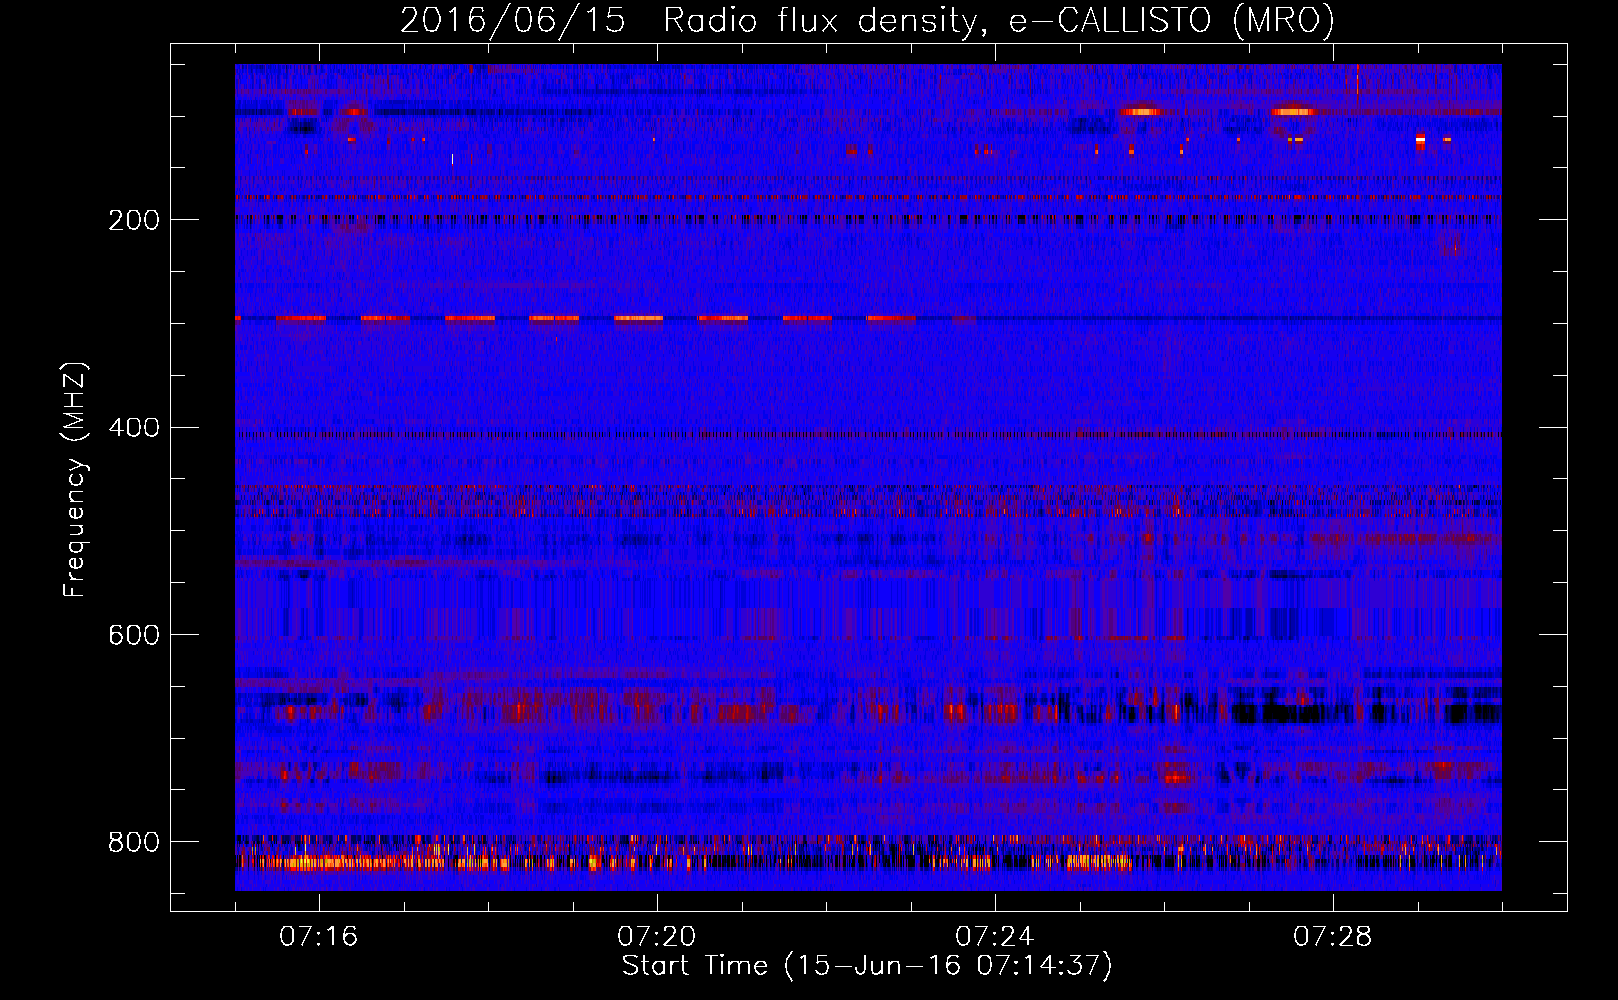Click the 400 frequency tick label
The width and height of the screenshot is (1618, 1000).
(x=134, y=428)
